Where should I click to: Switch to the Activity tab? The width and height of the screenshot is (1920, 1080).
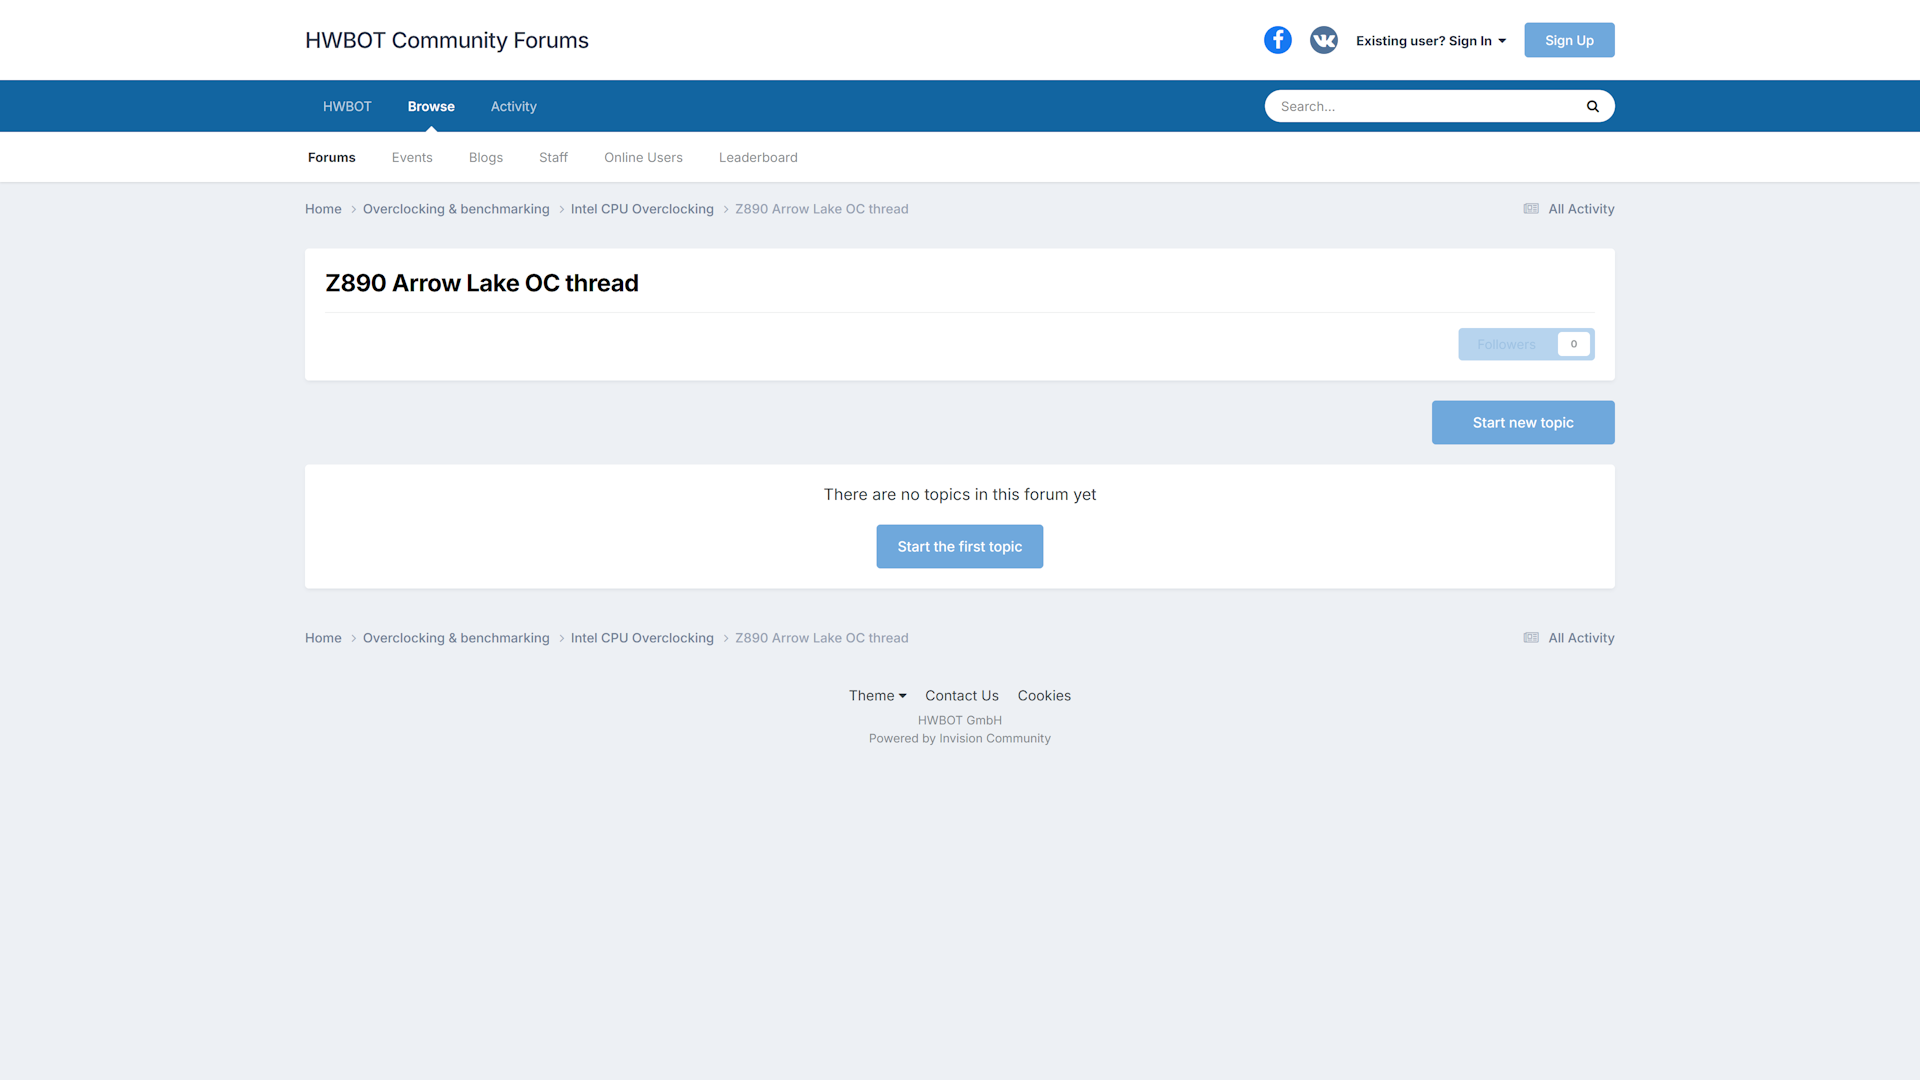point(513,106)
